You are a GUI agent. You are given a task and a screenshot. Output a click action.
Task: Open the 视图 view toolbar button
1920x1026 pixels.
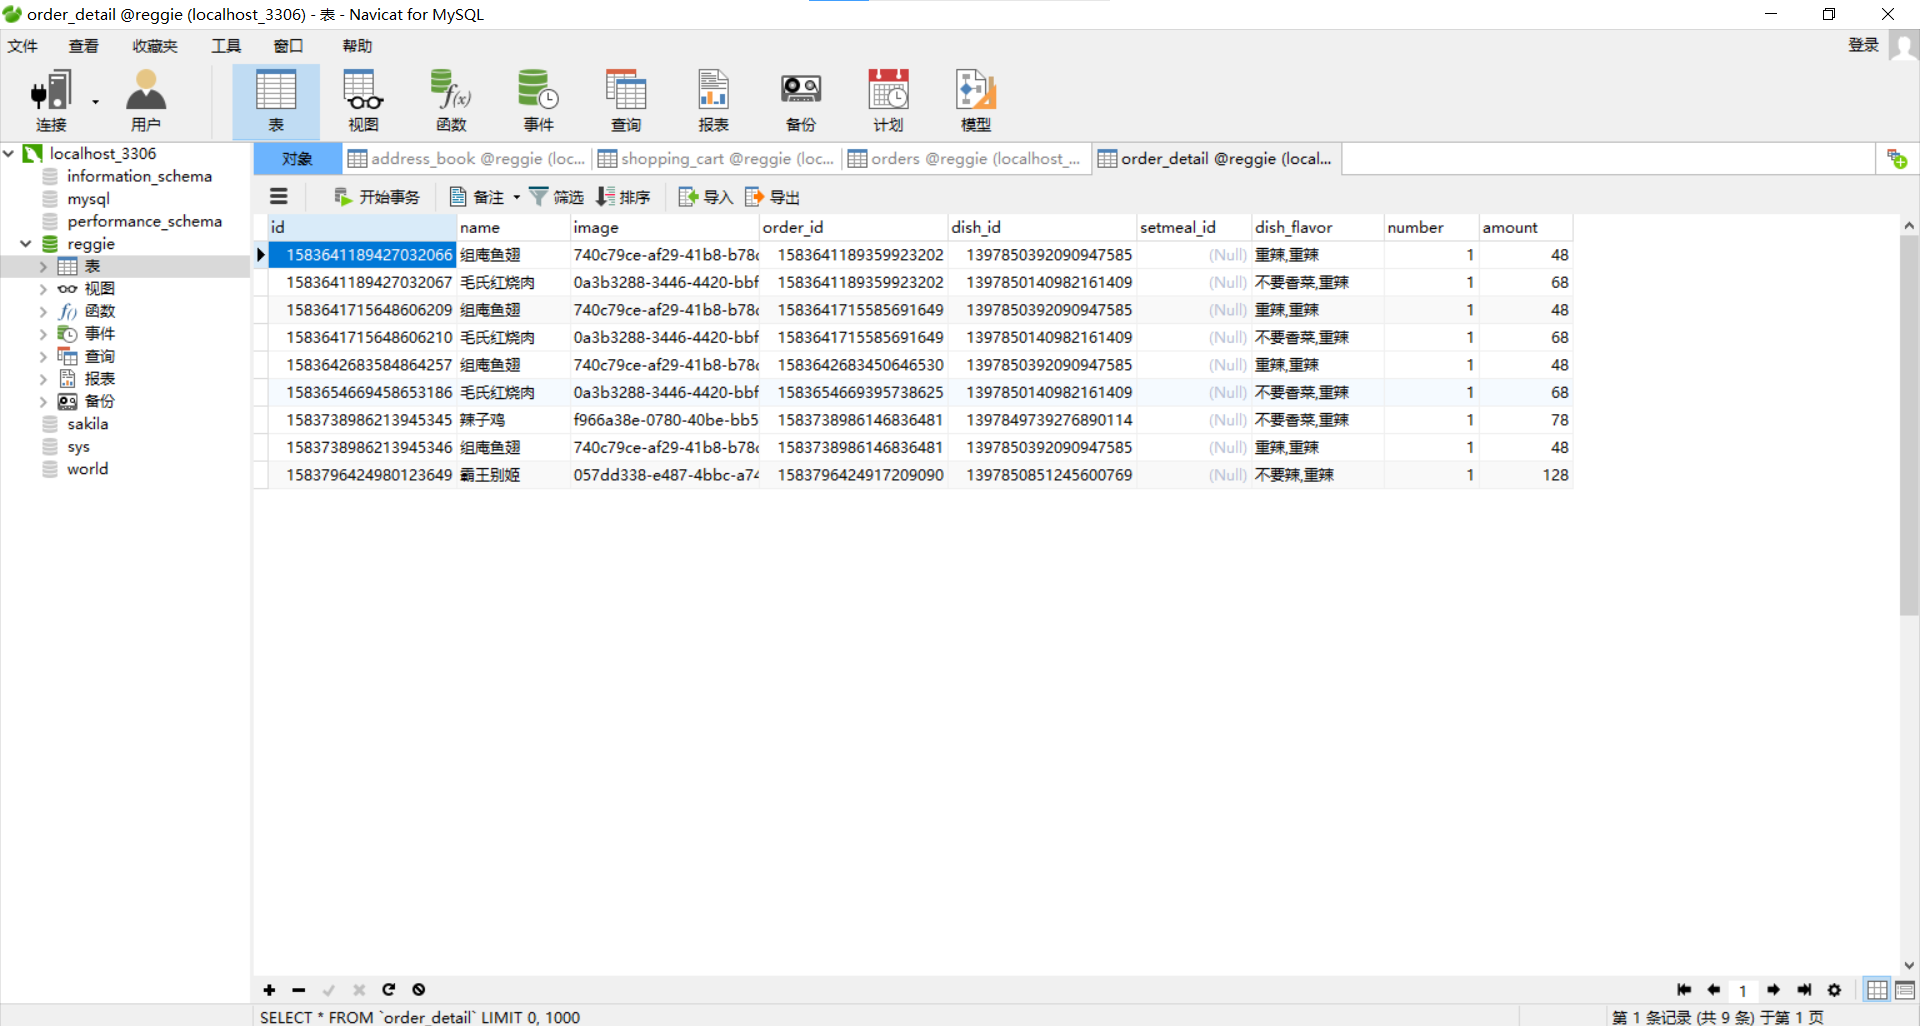[x=363, y=101]
